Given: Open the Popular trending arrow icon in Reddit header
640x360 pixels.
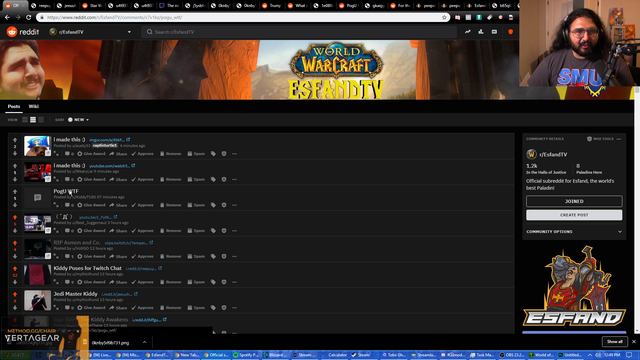Looking at the screenshot, I should tap(467, 32).
